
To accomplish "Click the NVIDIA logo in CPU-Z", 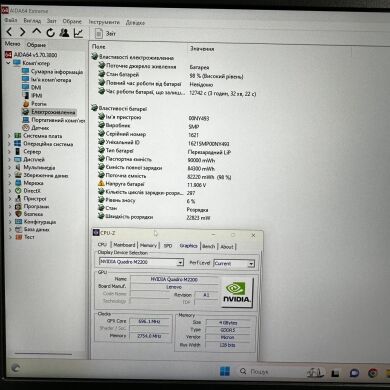I will click(236, 292).
